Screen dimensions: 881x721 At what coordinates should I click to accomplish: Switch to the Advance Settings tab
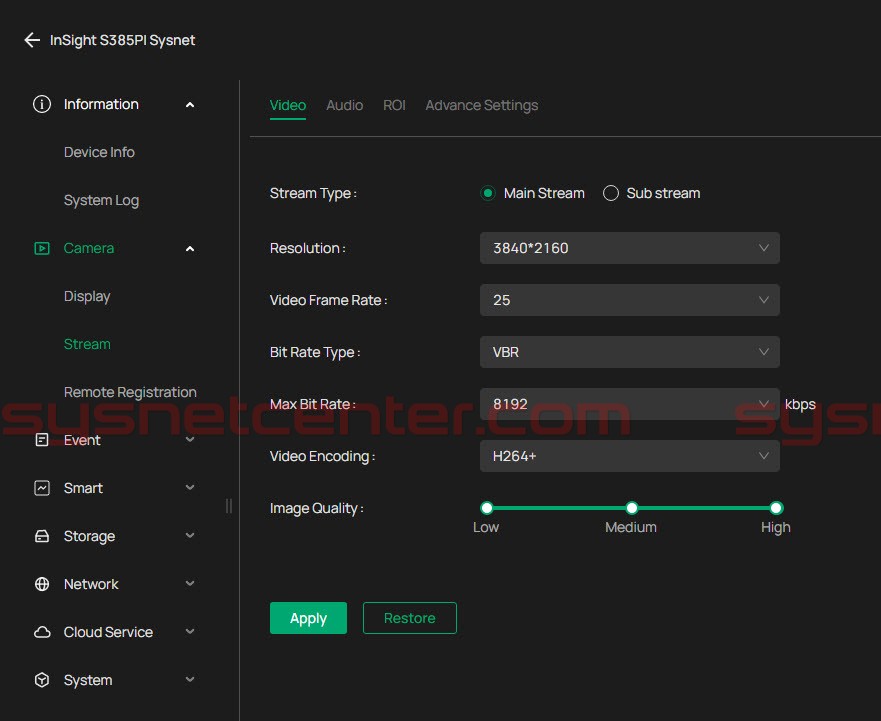pos(481,105)
